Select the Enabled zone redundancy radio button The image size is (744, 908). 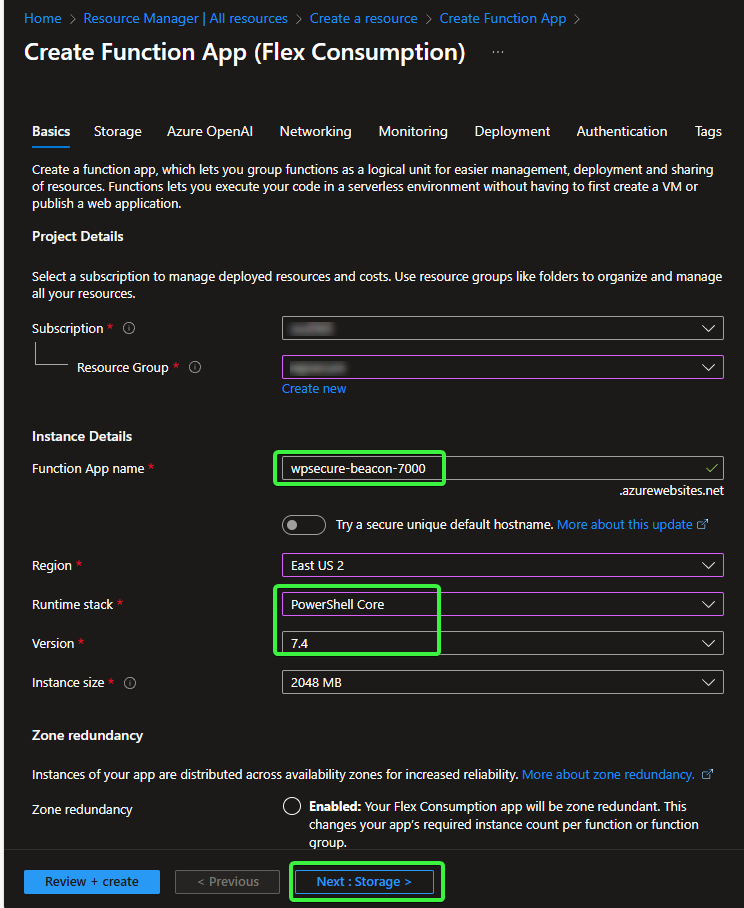point(292,807)
